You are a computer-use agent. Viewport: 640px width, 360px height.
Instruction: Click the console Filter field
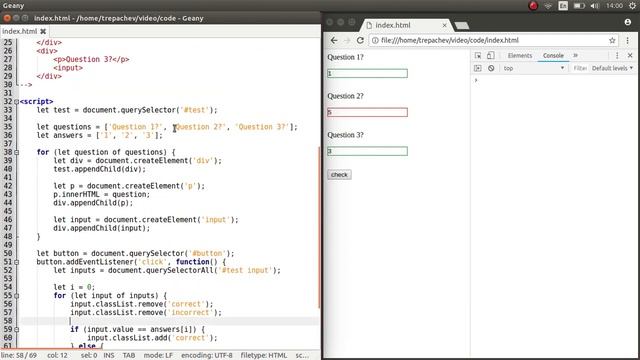point(580,68)
